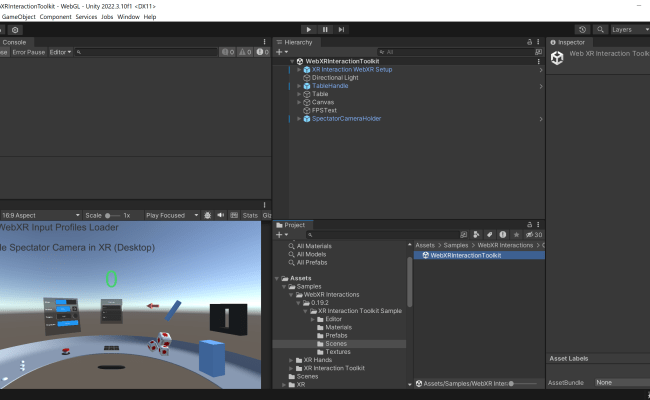Expand the XR Hands folder
The height and width of the screenshot is (400, 650).
[x=291, y=360]
